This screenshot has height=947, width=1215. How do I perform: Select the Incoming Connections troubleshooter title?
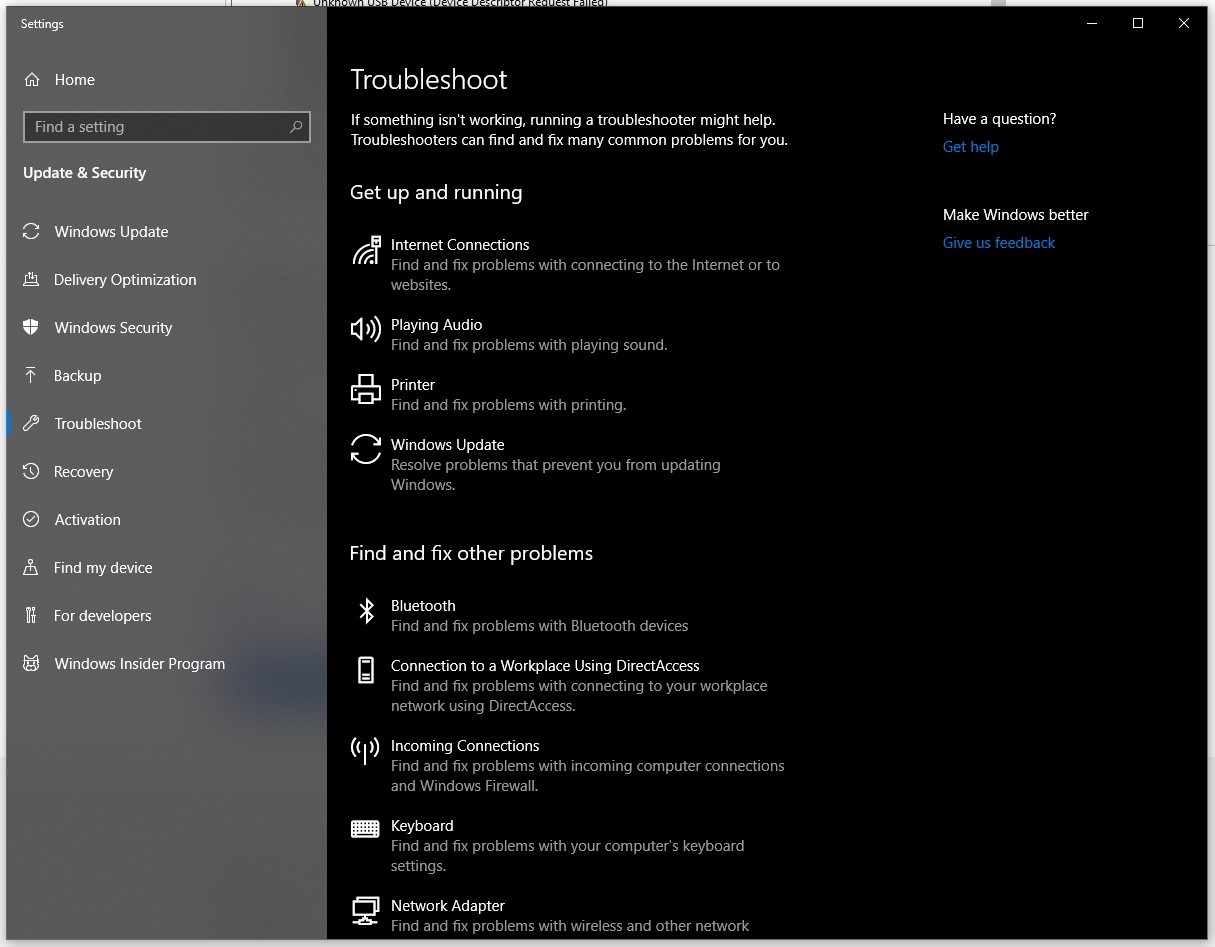point(465,746)
